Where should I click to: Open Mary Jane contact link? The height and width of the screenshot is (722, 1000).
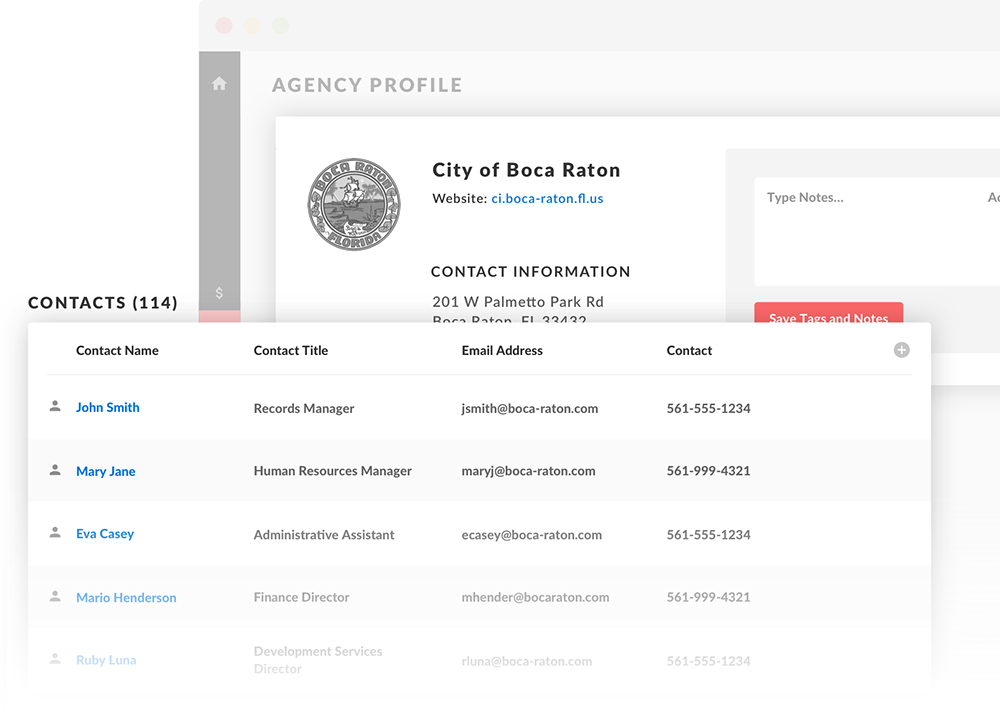(106, 471)
